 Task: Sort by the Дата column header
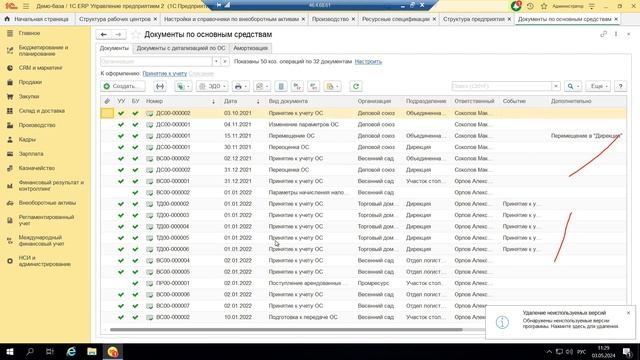(241, 101)
